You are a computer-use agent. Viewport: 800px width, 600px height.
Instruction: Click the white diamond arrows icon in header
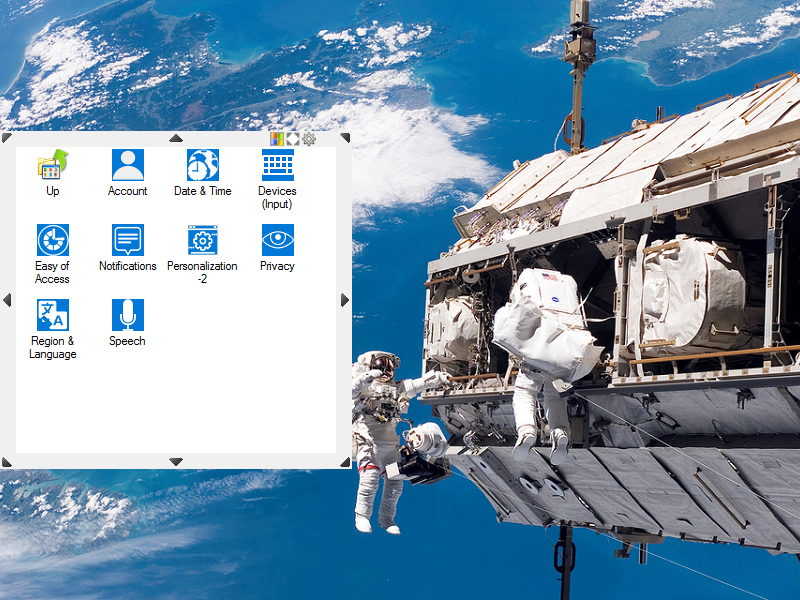[x=293, y=139]
